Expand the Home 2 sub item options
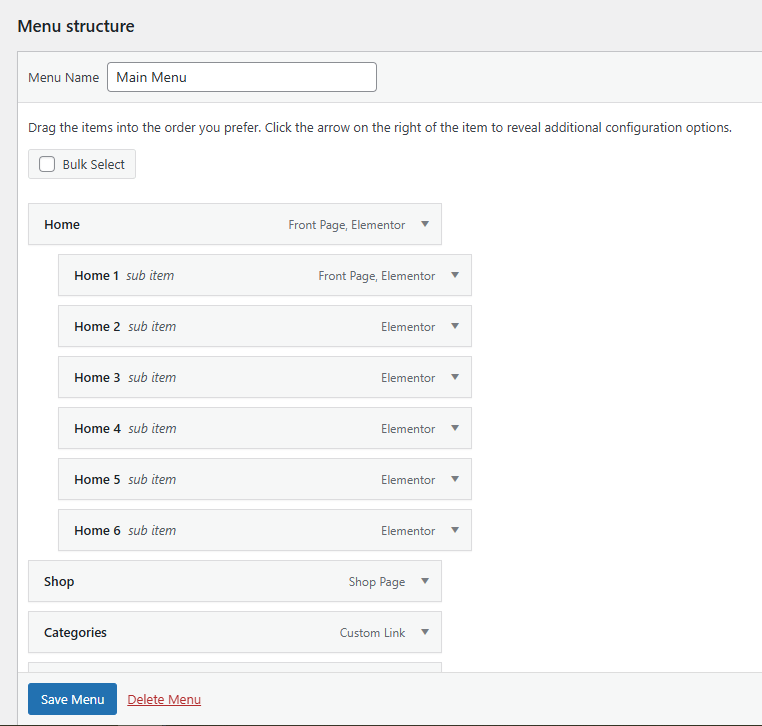 click(x=455, y=327)
